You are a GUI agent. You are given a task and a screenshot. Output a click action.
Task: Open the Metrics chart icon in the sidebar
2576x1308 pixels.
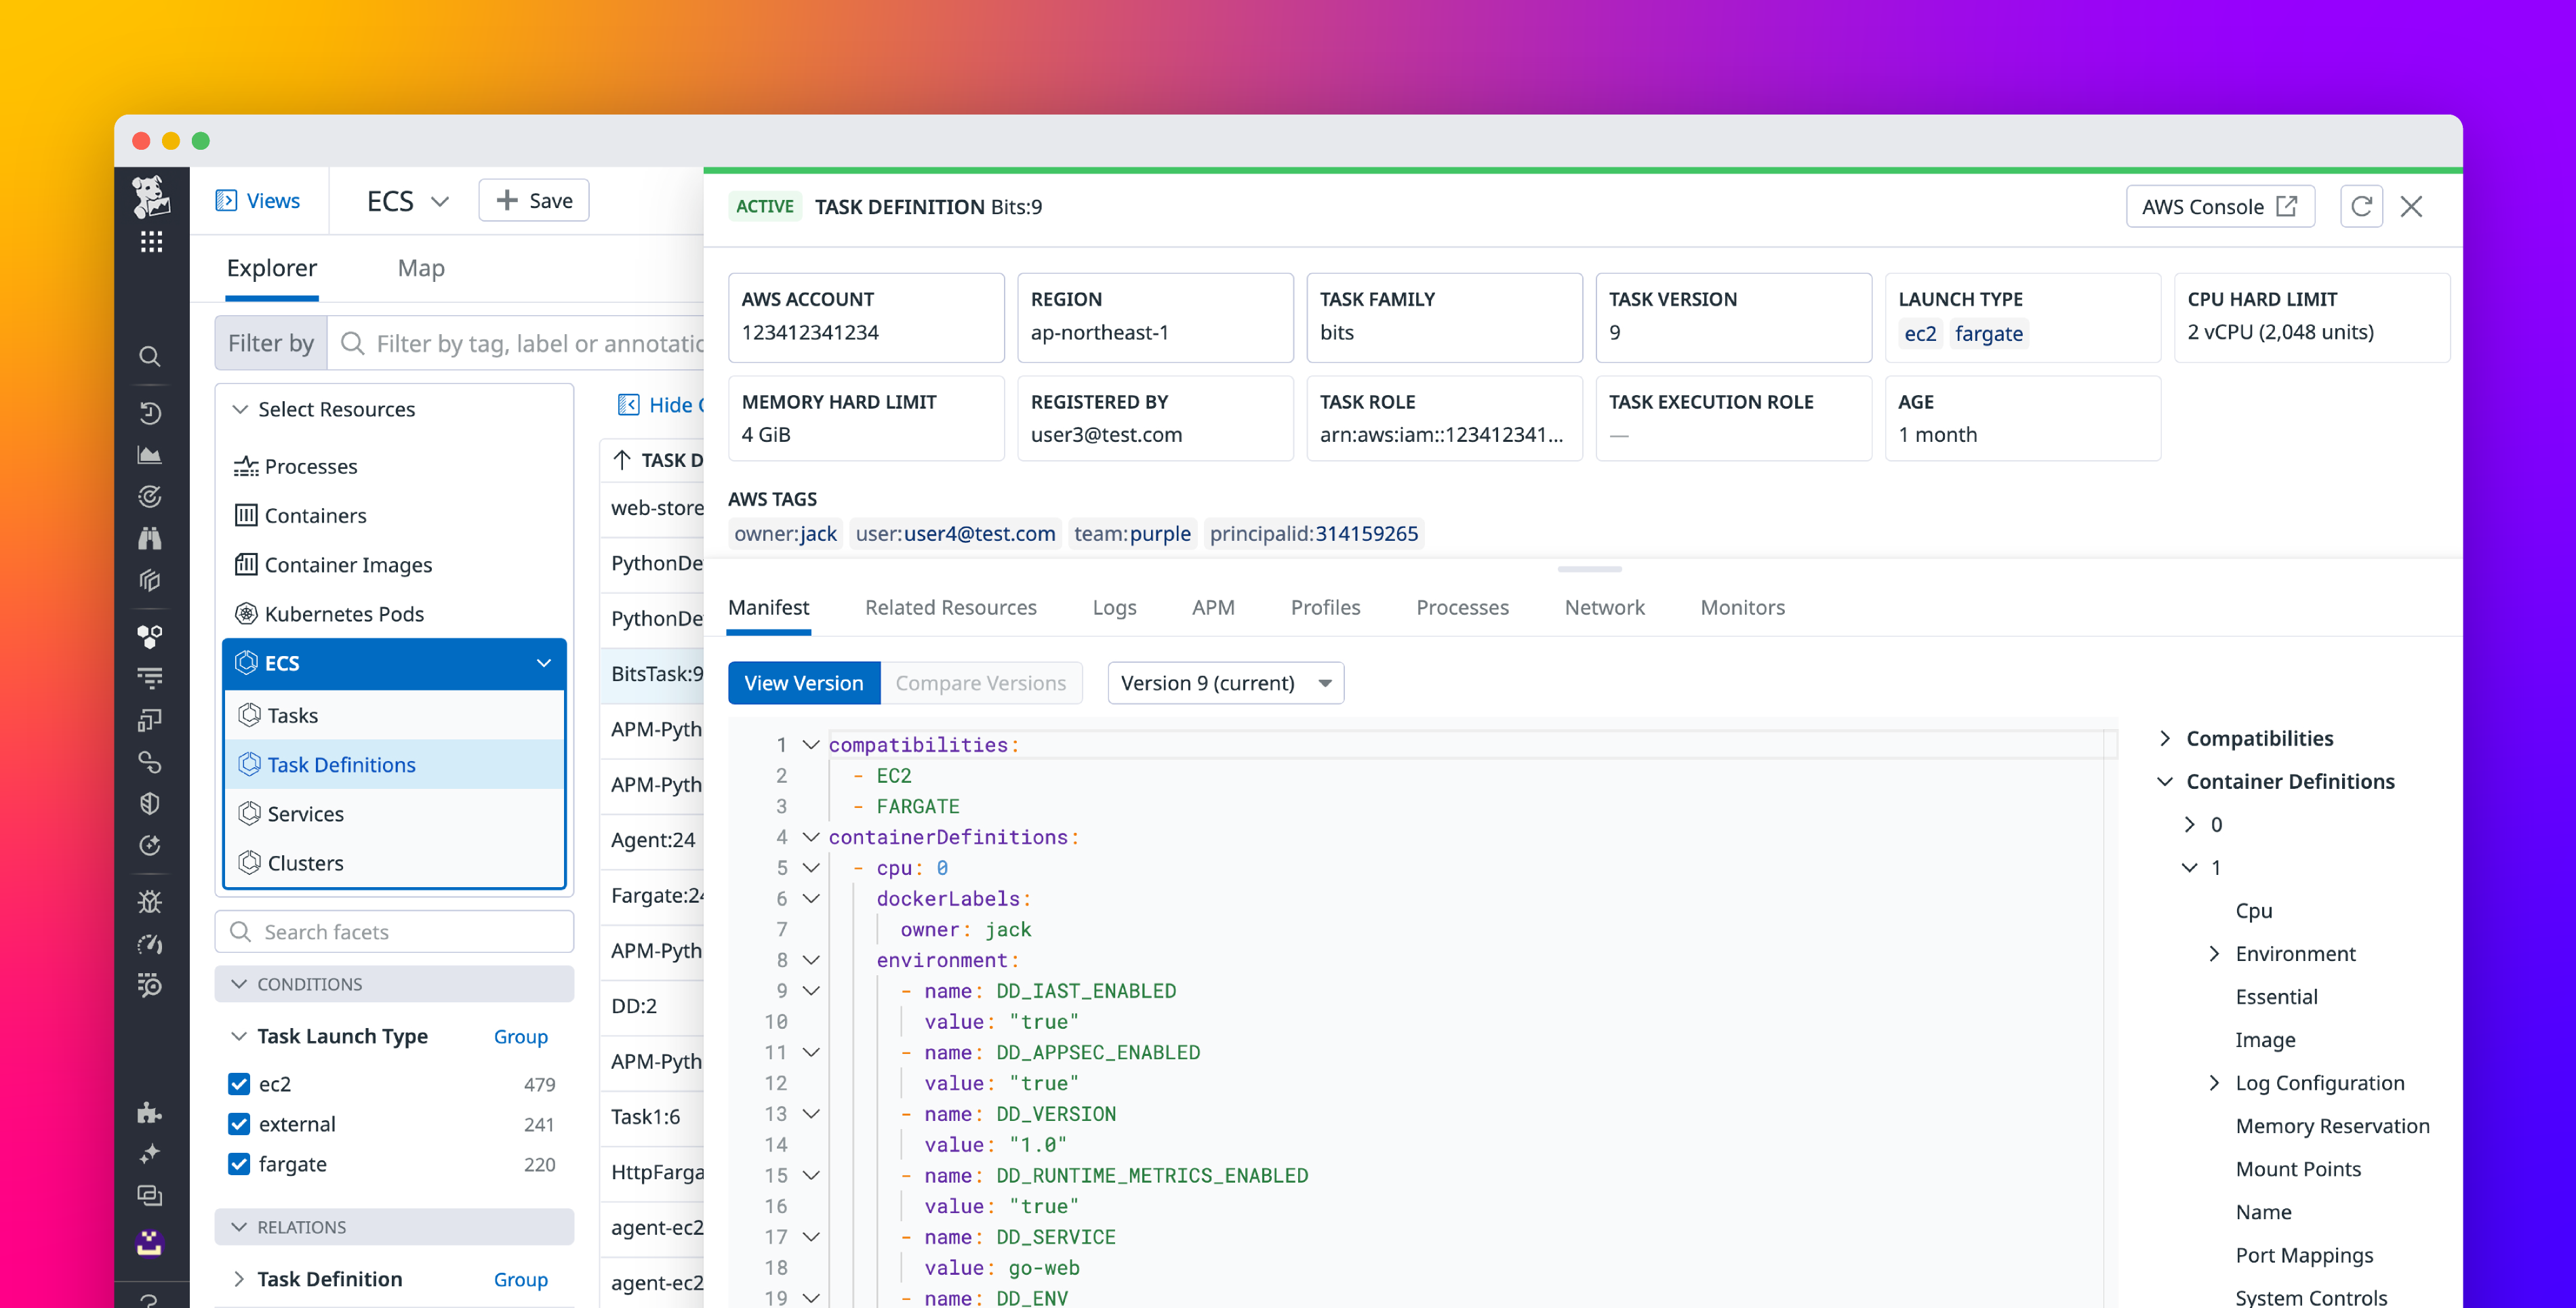(x=150, y=454)
